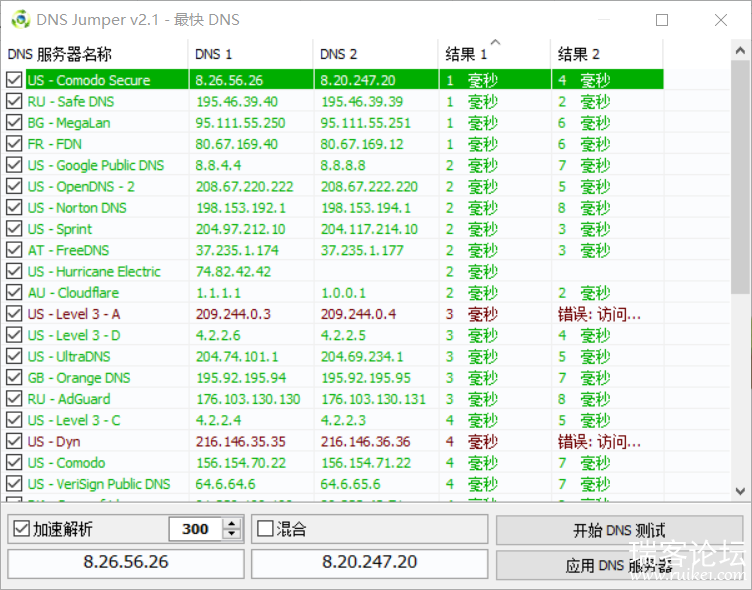Uncheck the US - Sprint checkbox
The width and height of the screenshot is (752, 590).
click(14, 229)
